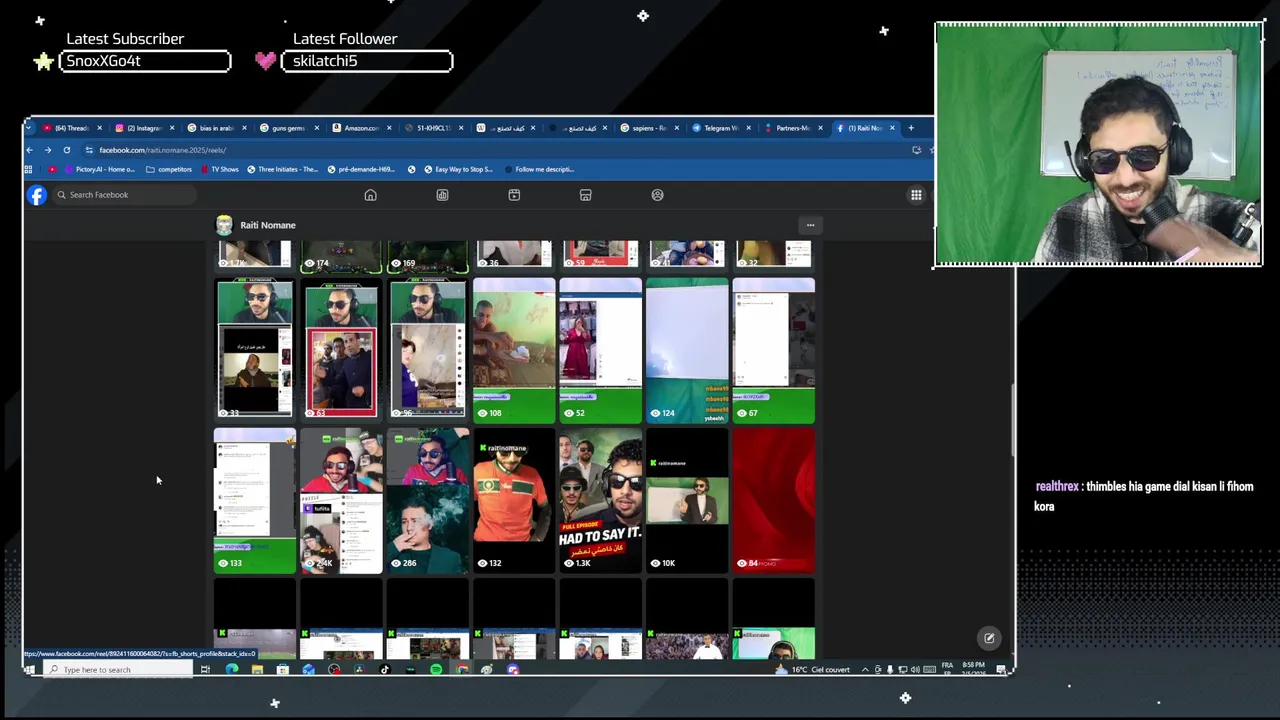Show hidden system tray icons chevron
1280x720 pixels.
click(x=865, y=670)
